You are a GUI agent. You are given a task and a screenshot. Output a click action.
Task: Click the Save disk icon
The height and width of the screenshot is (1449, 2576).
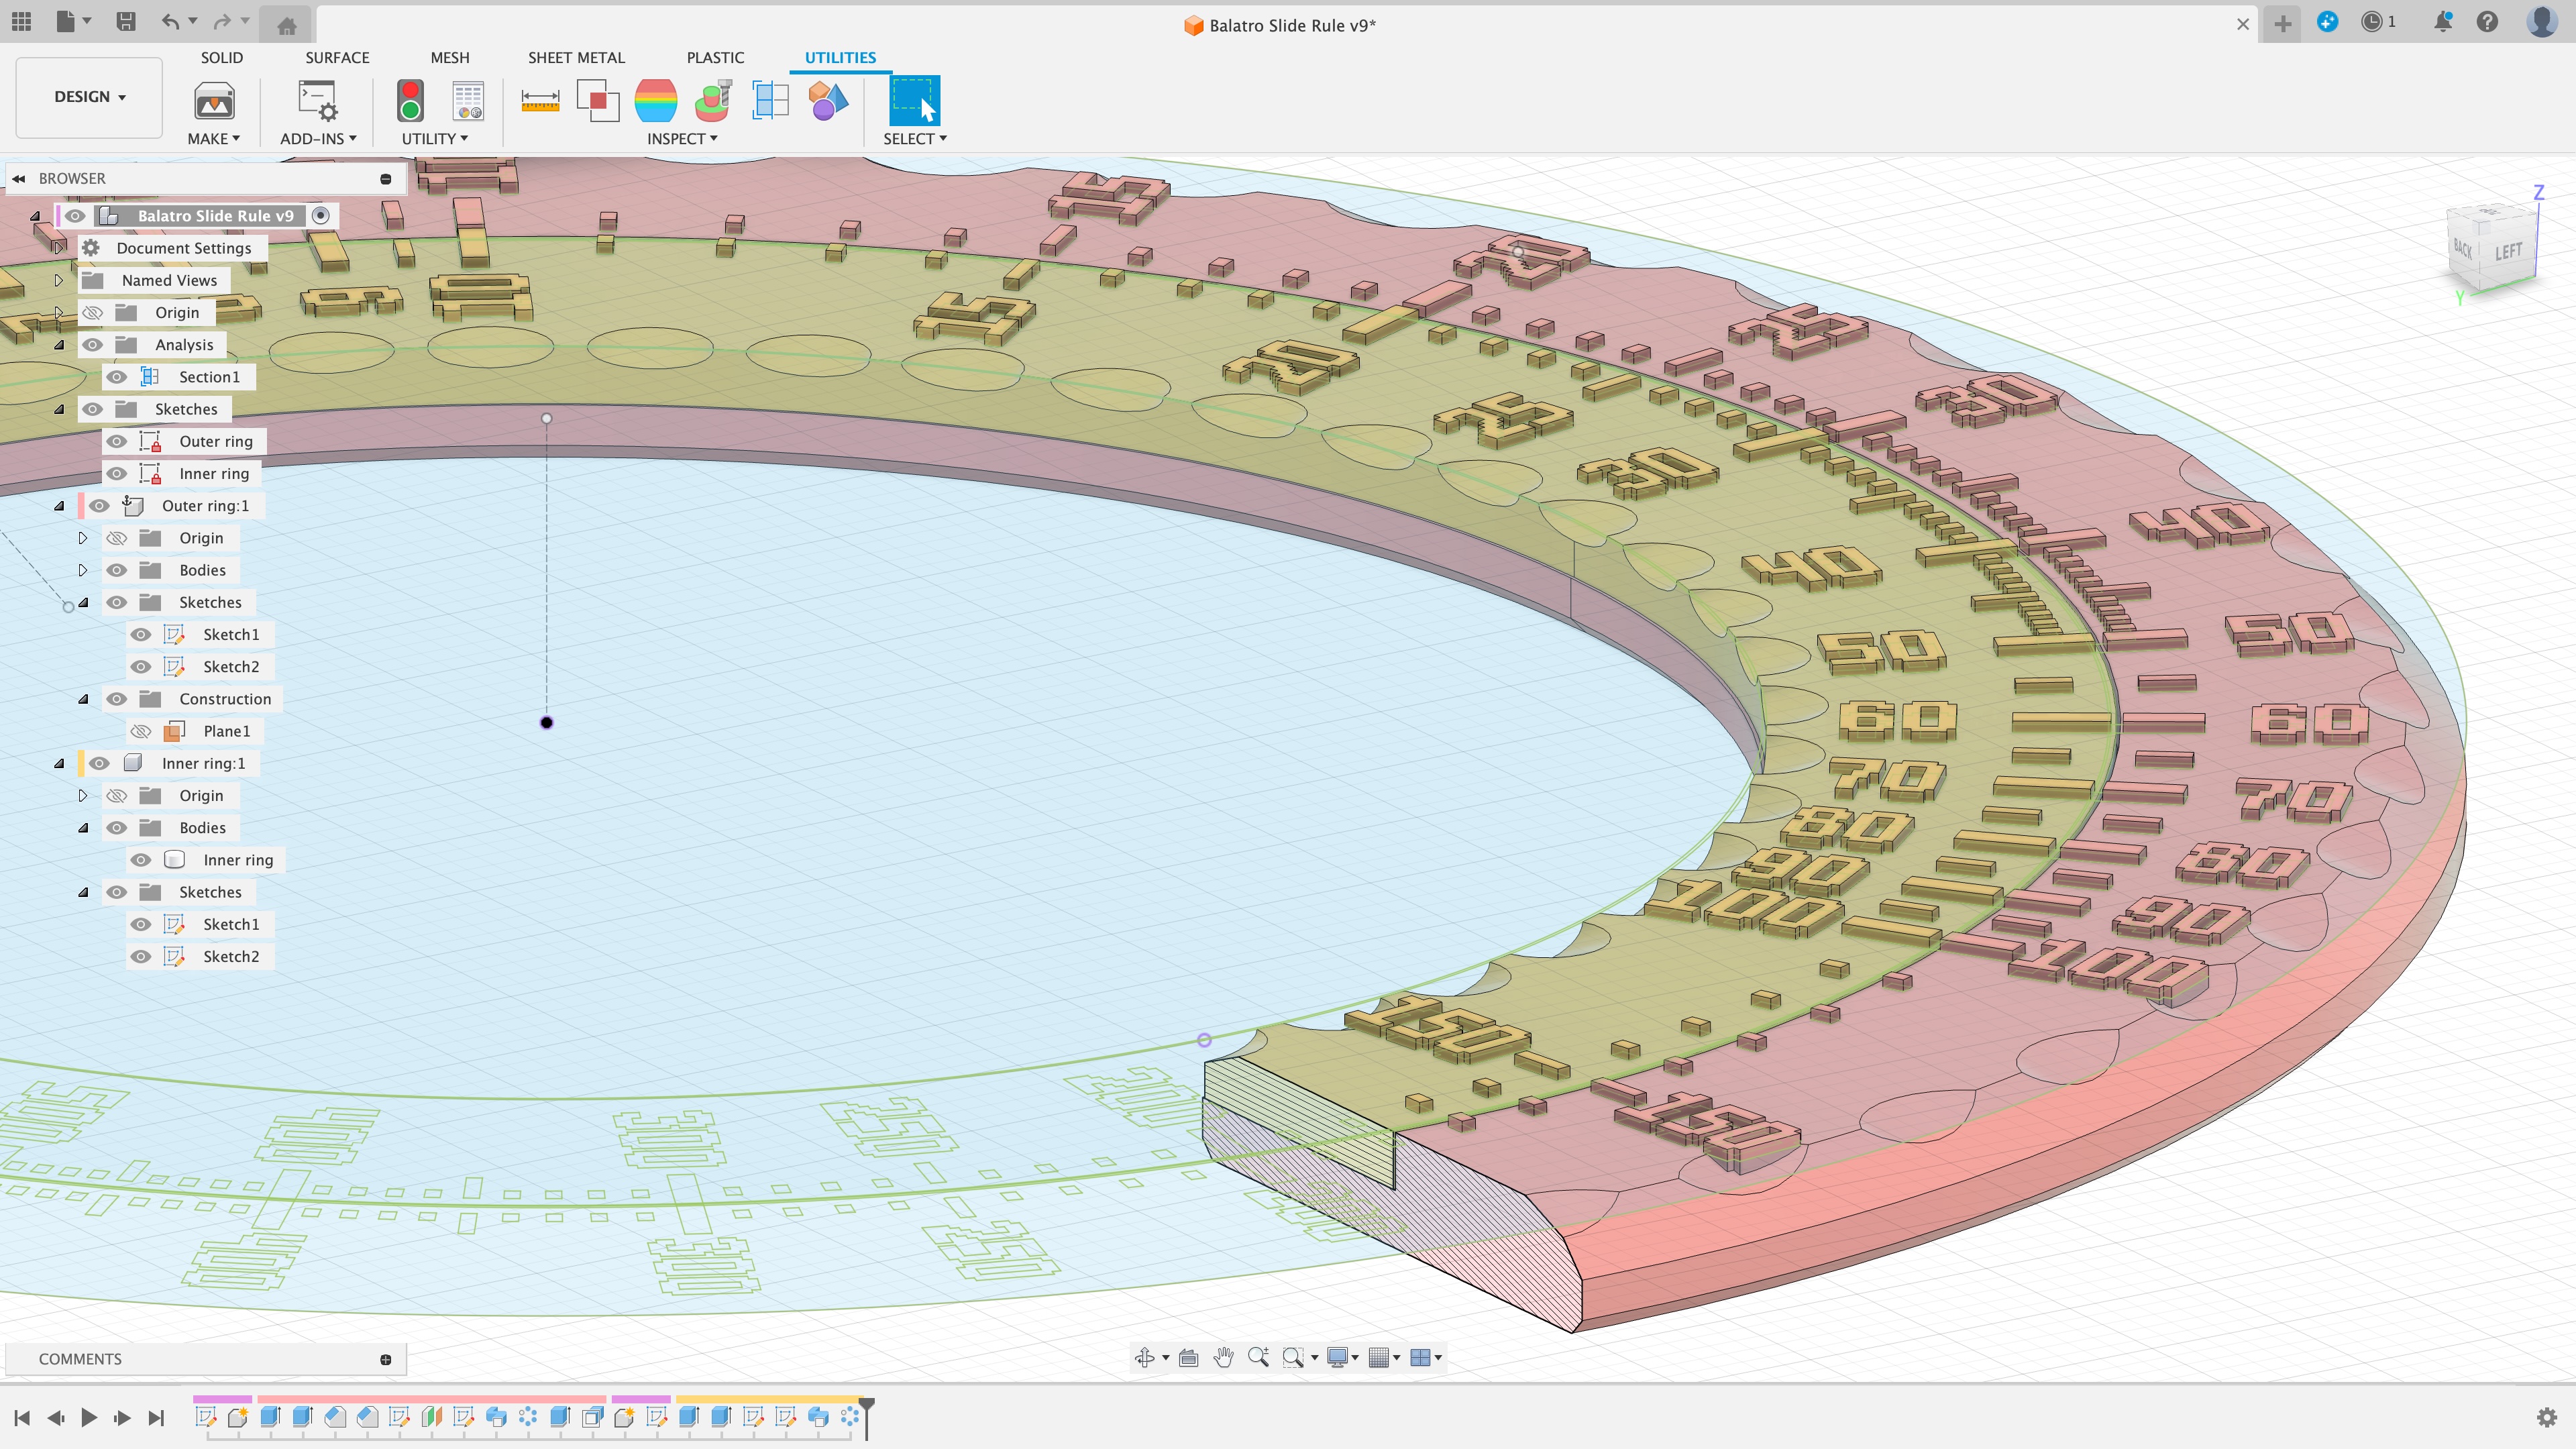[x=125, y=22]
